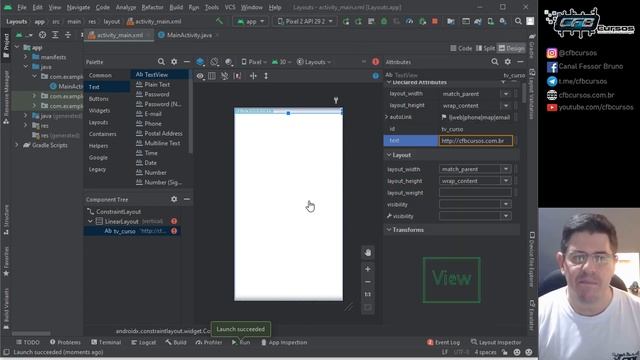Viewport: 640px width, 360px height.
Task: Collapse the Layout section
Action: click(389, 155)
